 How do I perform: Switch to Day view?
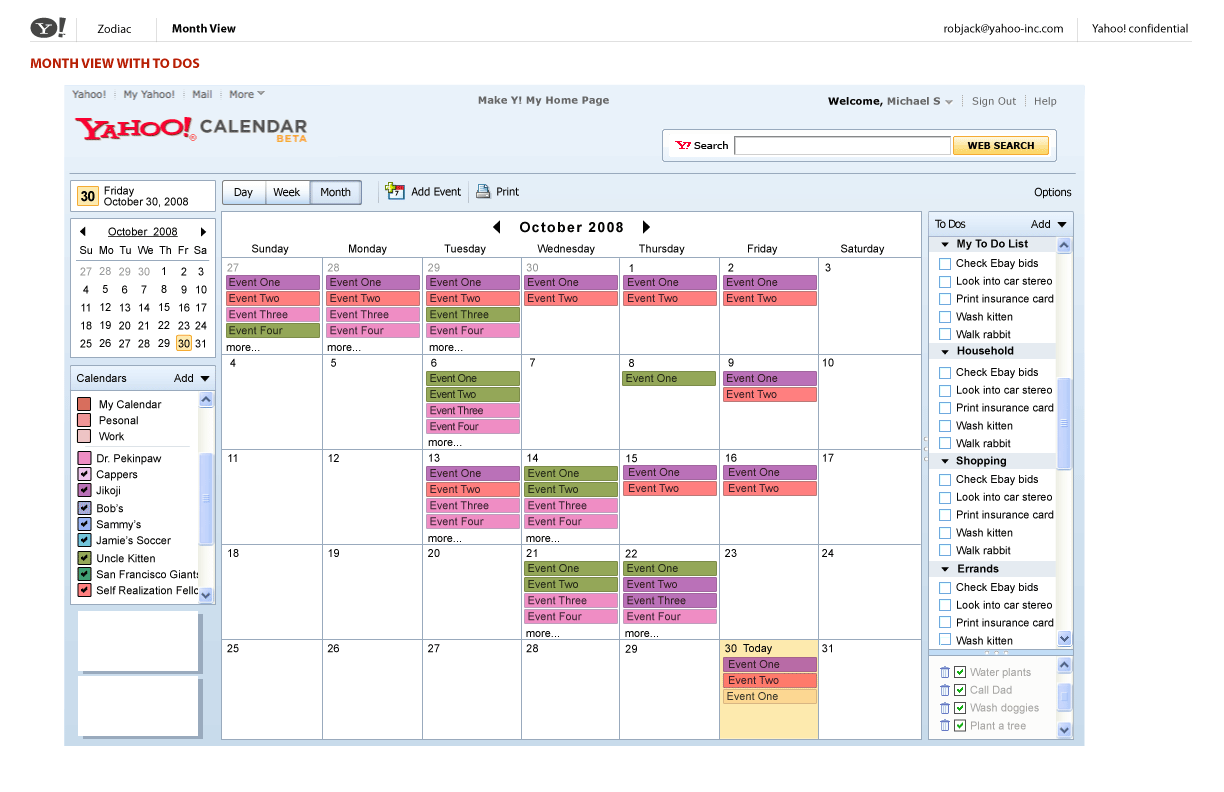[x=243, y=192]
